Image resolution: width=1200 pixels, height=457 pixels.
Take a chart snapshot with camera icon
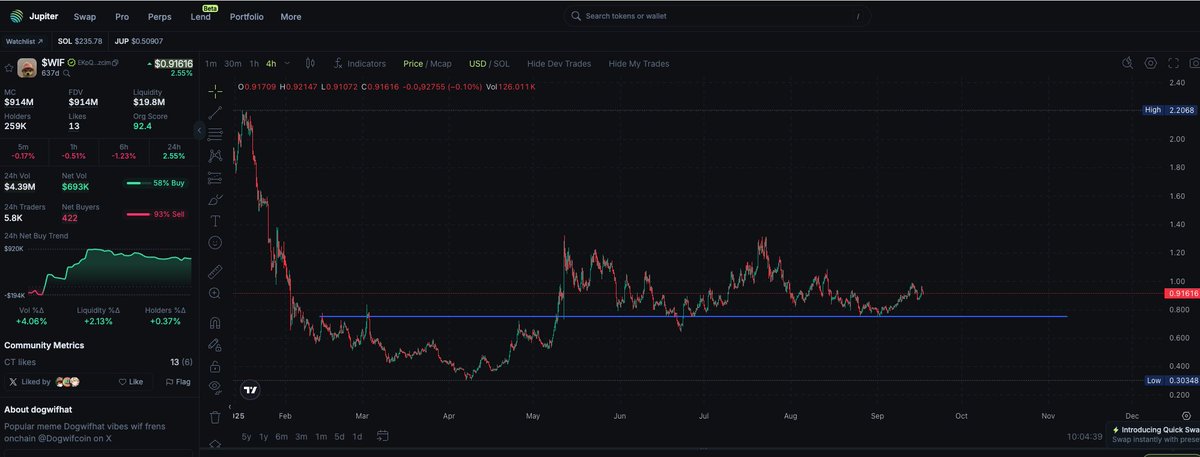pyautogui.click(x=1193, y=63)
